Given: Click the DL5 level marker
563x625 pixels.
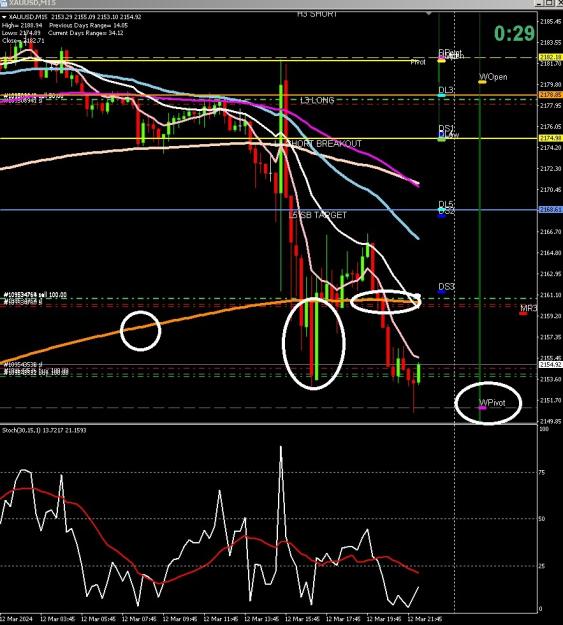Looking at the screenshot, I should click(441, 210).
